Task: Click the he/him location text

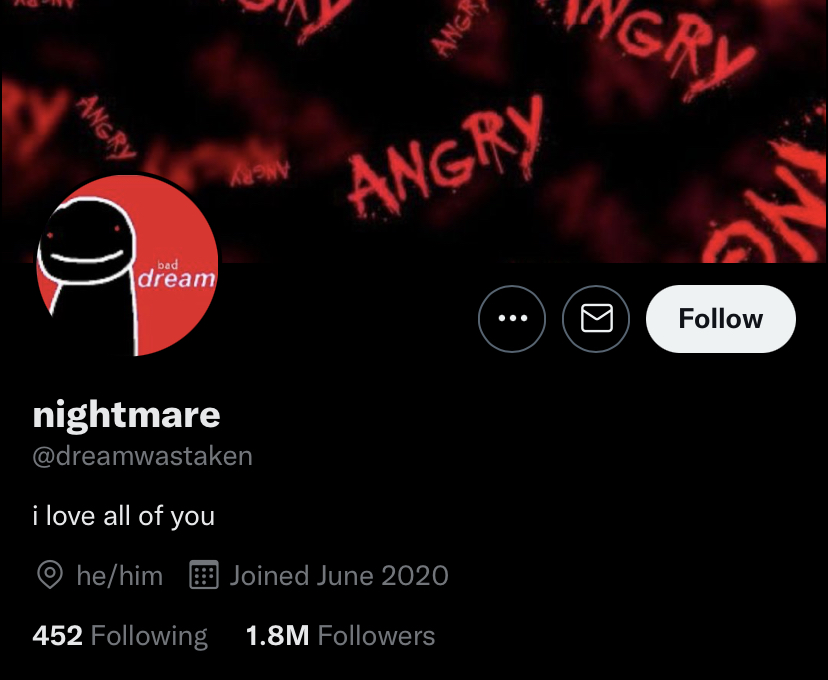Action: click(x=119, y=575)
